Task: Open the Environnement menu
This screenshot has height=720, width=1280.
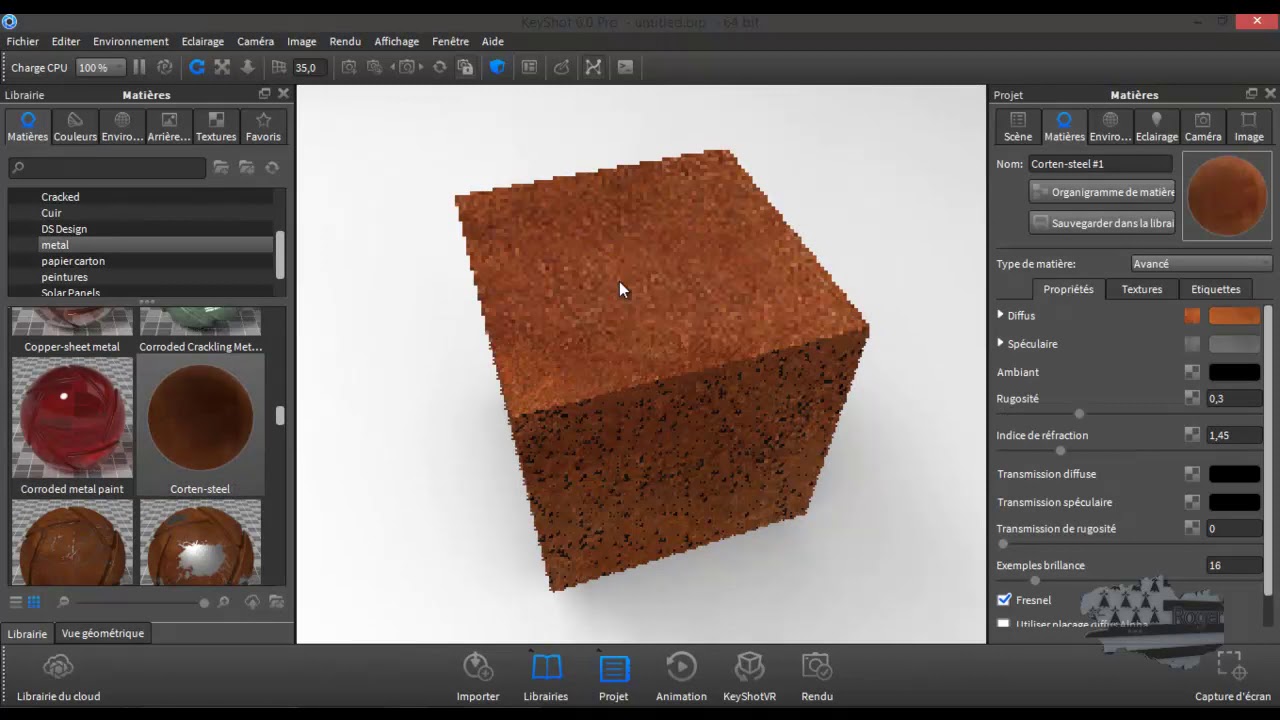Action: point(131,41)
